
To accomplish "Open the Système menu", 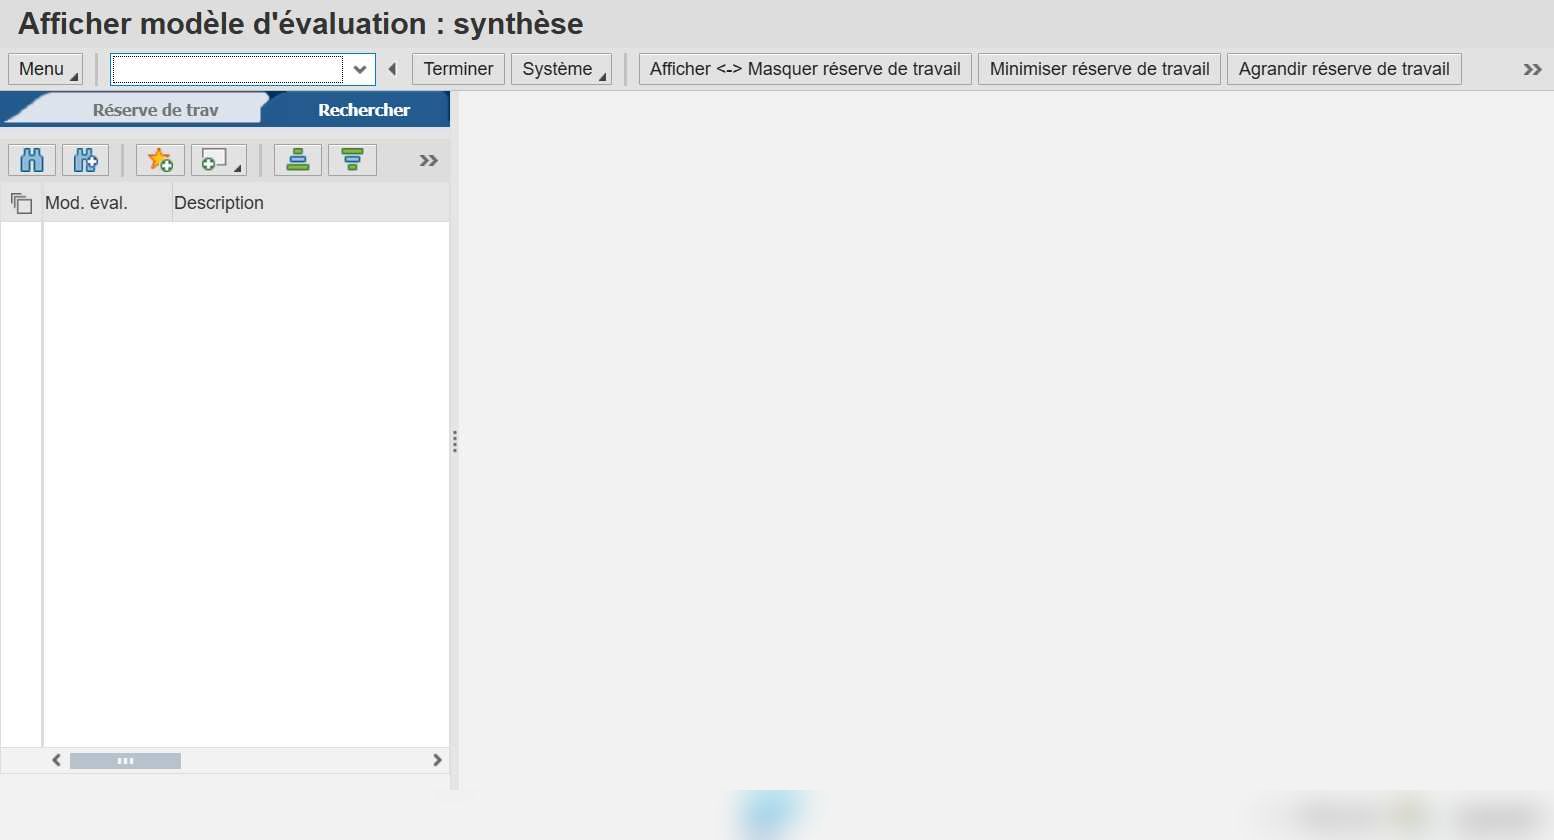I will (561, 69).
